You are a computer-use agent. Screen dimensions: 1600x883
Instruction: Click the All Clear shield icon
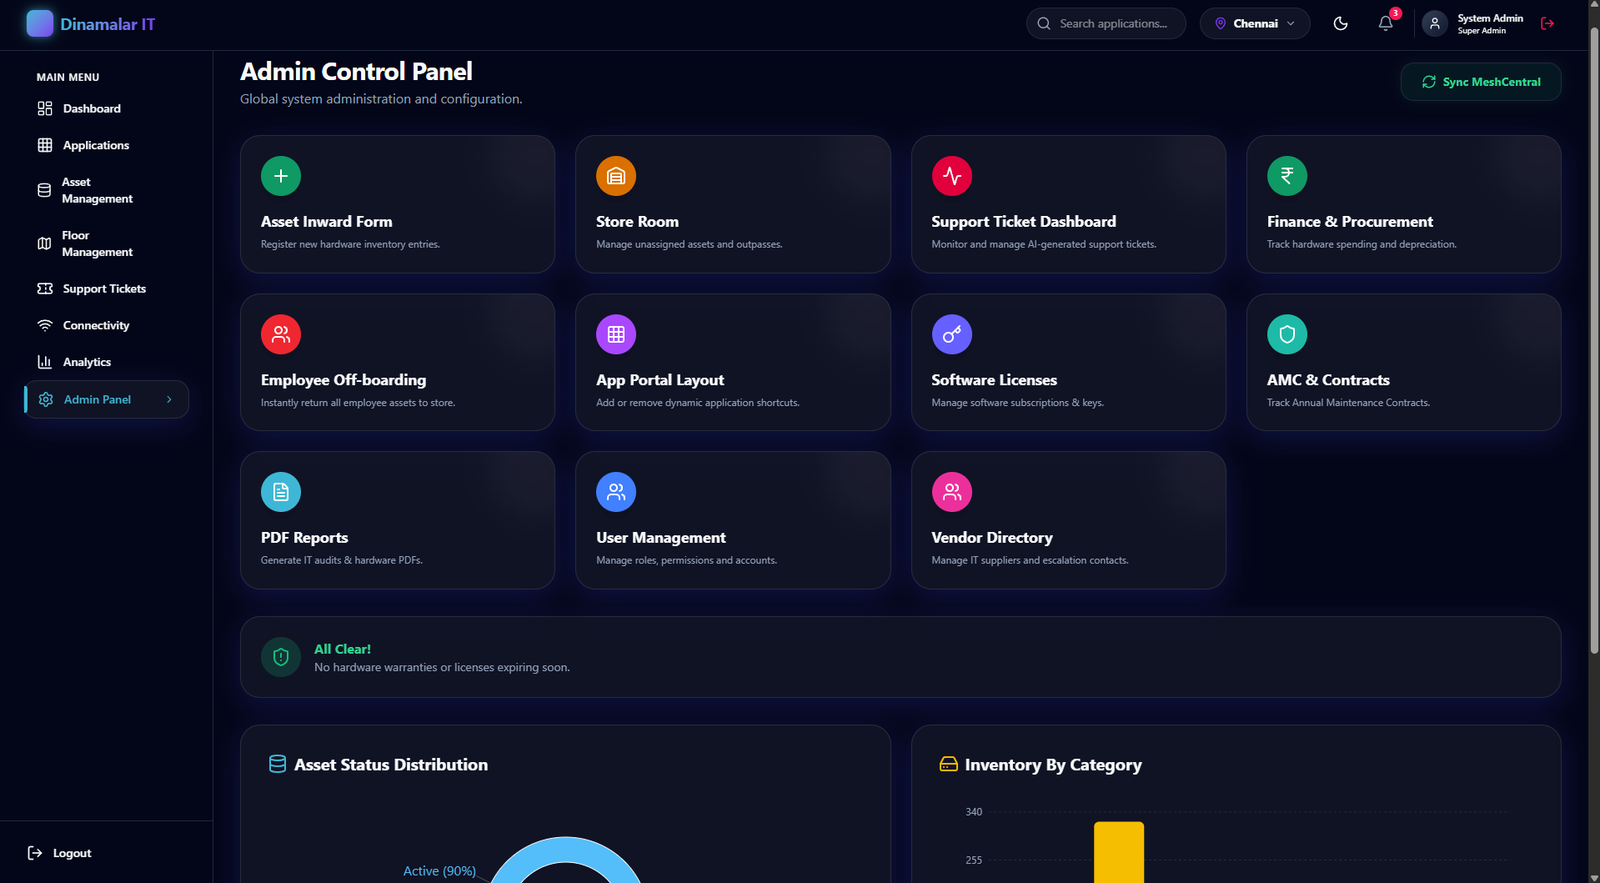pos(281,657)
